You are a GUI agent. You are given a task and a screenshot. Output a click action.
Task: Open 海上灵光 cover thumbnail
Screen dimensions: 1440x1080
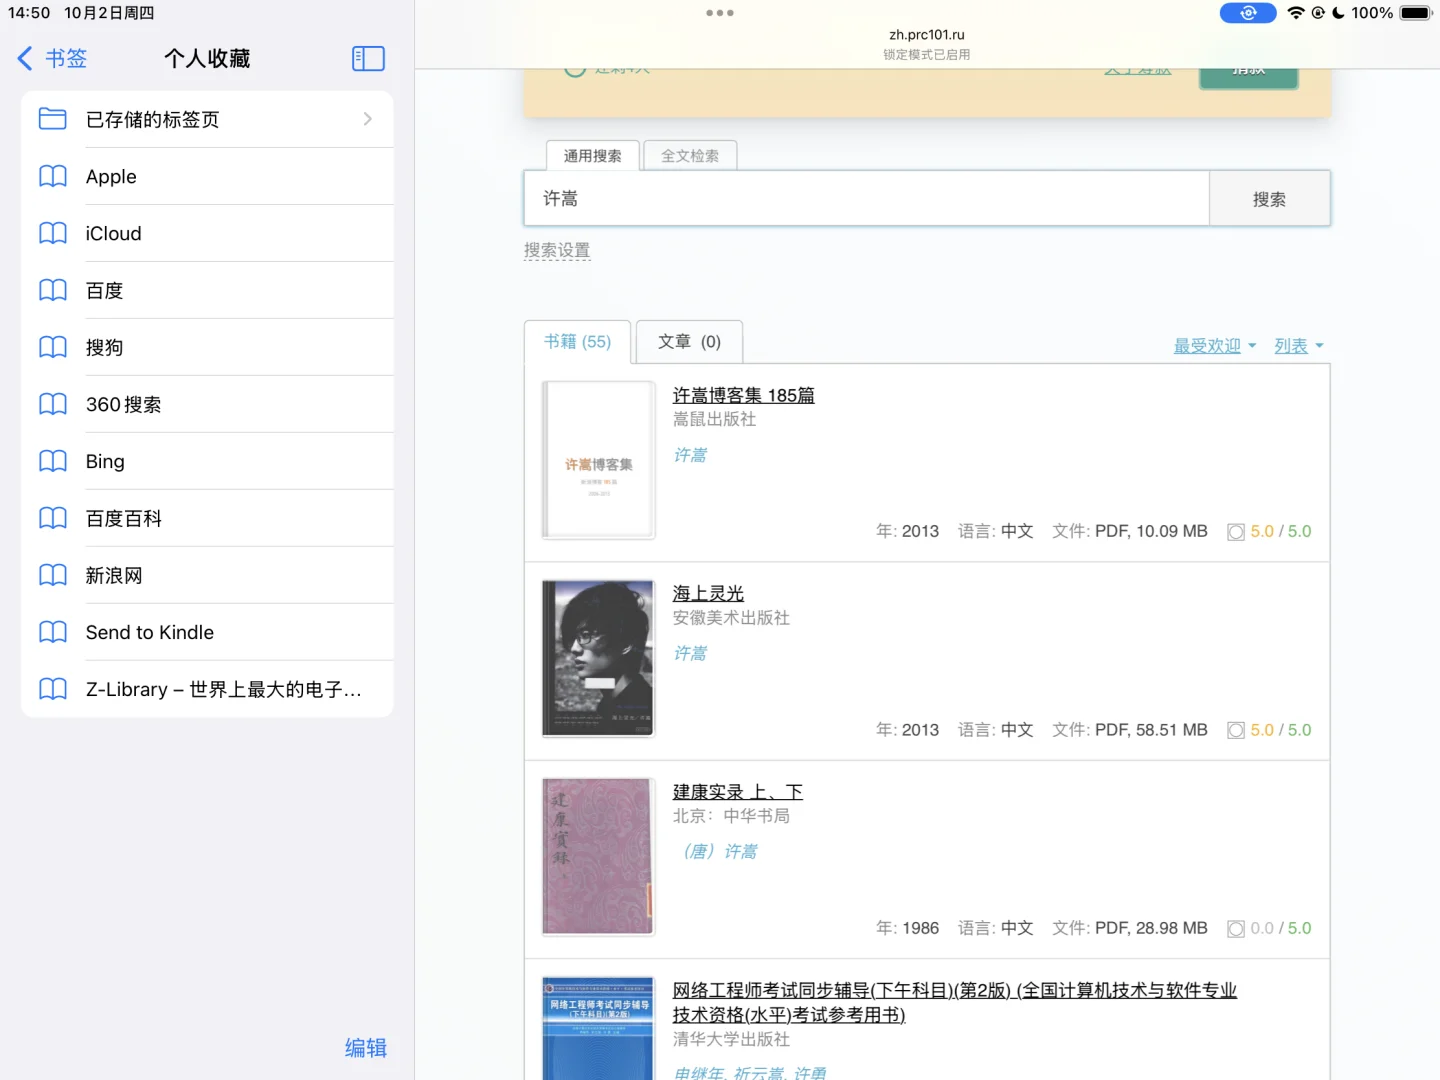point(598,658)
